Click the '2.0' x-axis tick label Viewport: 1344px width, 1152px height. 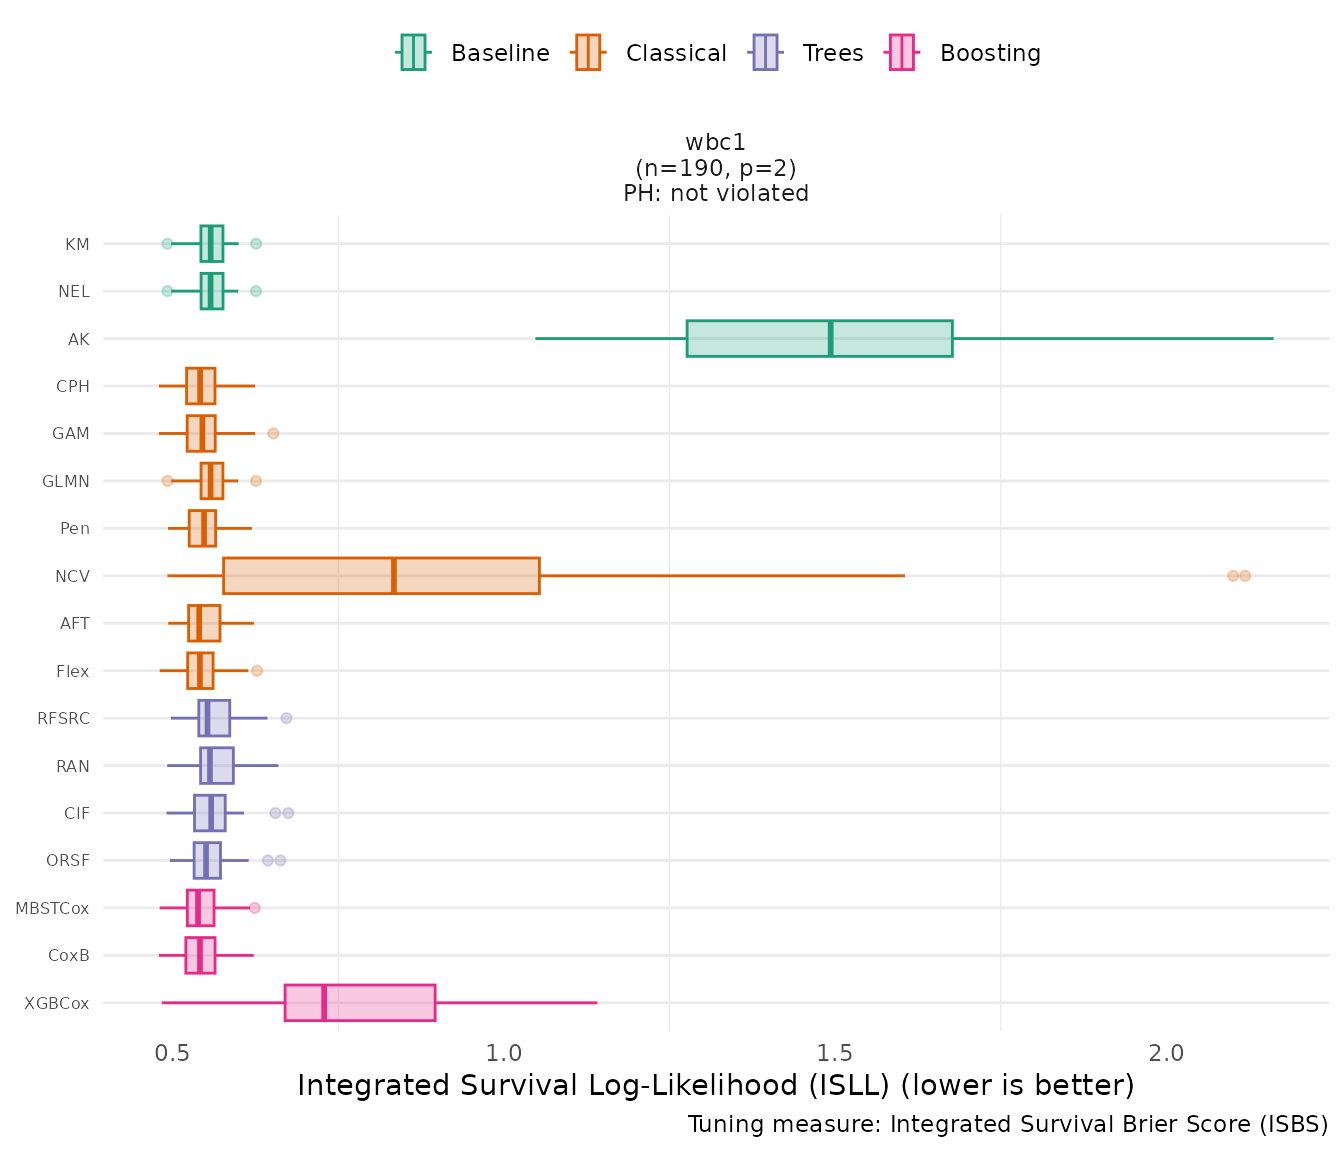tap(1165, 1053)
